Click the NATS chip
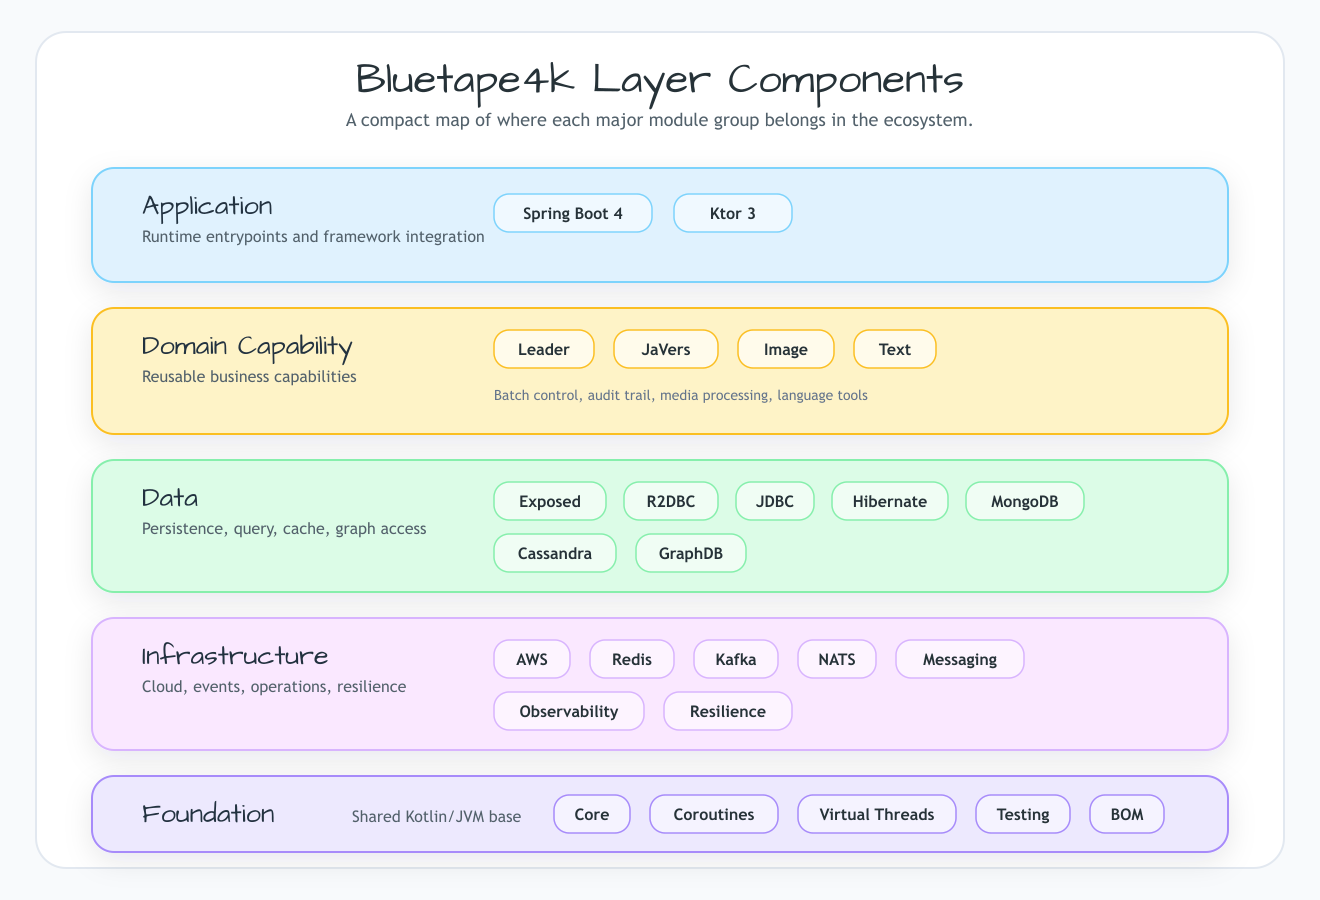 coord(837,659)
